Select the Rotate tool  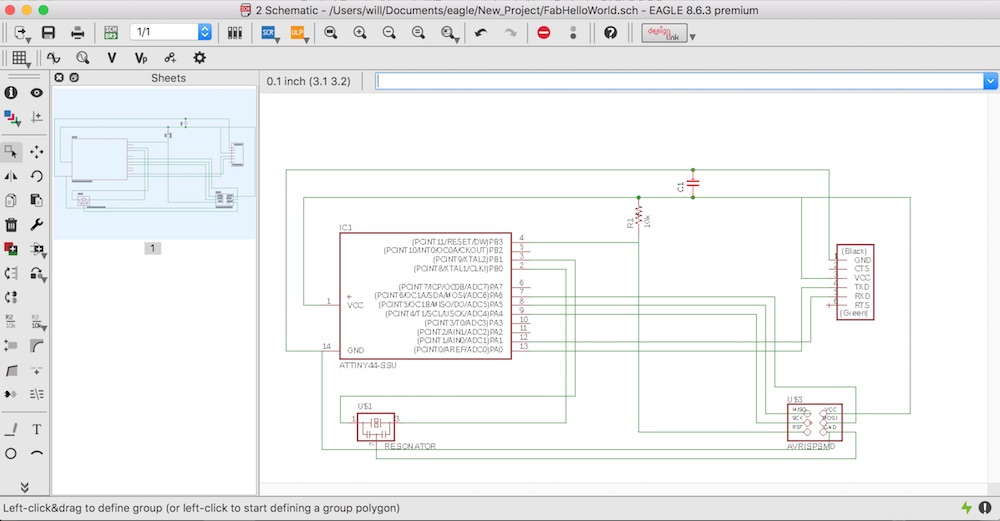pyautogui.click(x=36, y=176)
